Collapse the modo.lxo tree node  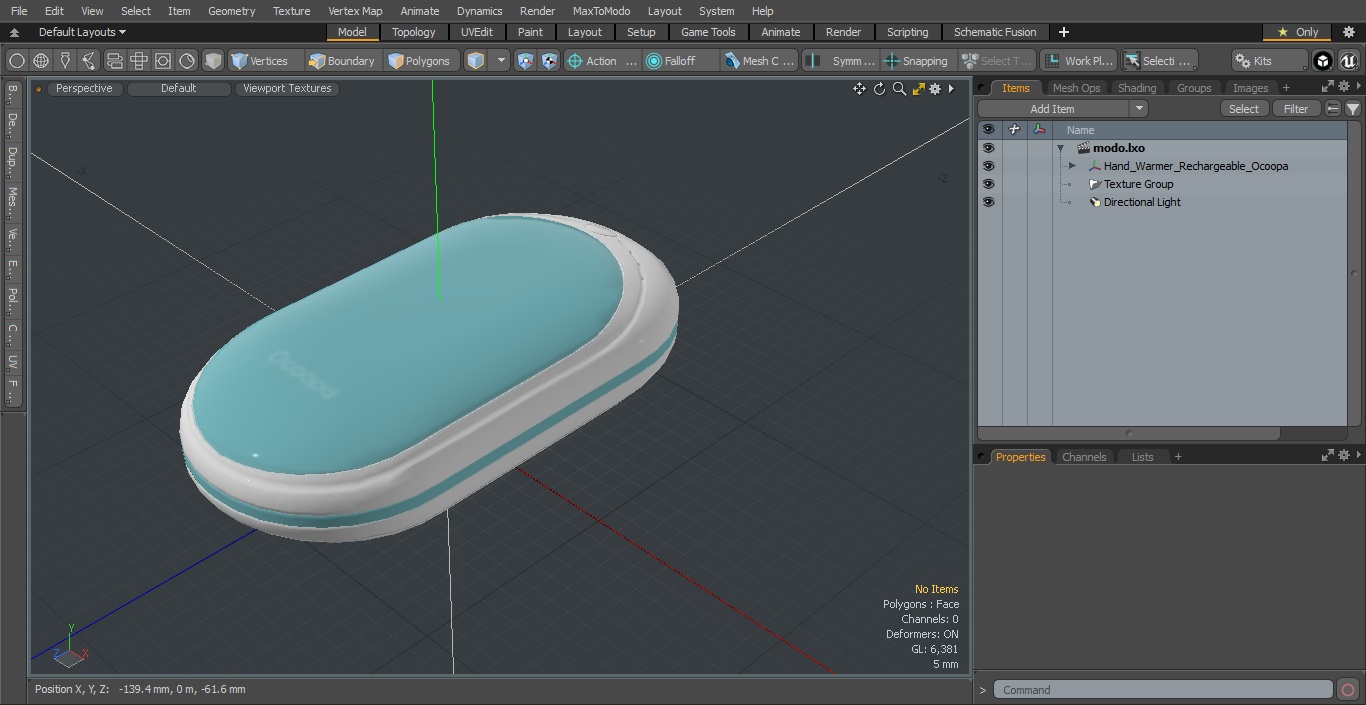coord(1060,148)
